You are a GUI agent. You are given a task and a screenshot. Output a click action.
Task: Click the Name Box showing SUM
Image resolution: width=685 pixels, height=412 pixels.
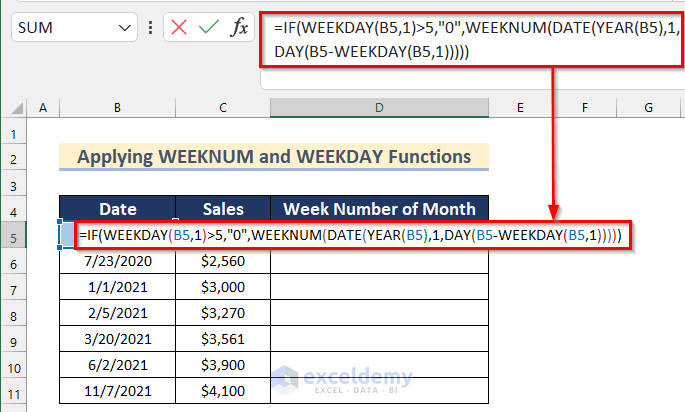[x=60, y=28]
